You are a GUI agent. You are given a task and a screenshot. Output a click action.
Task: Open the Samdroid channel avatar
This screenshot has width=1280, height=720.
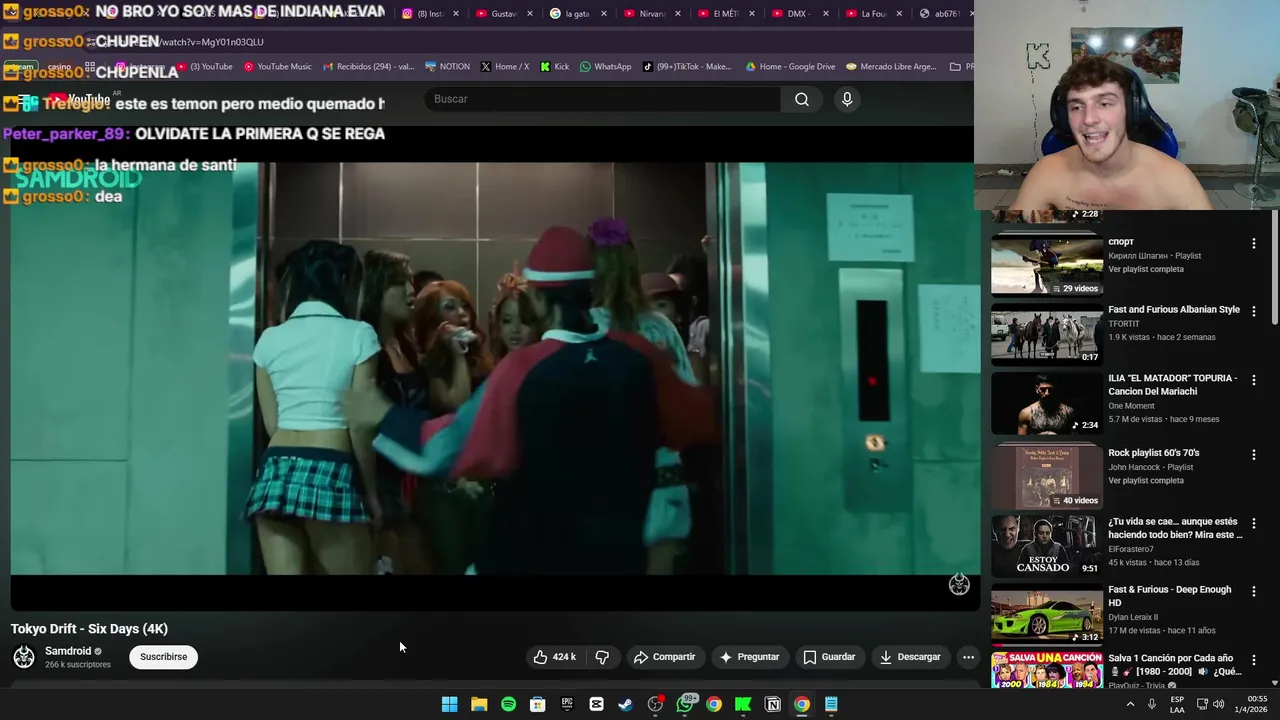point(24,657)
